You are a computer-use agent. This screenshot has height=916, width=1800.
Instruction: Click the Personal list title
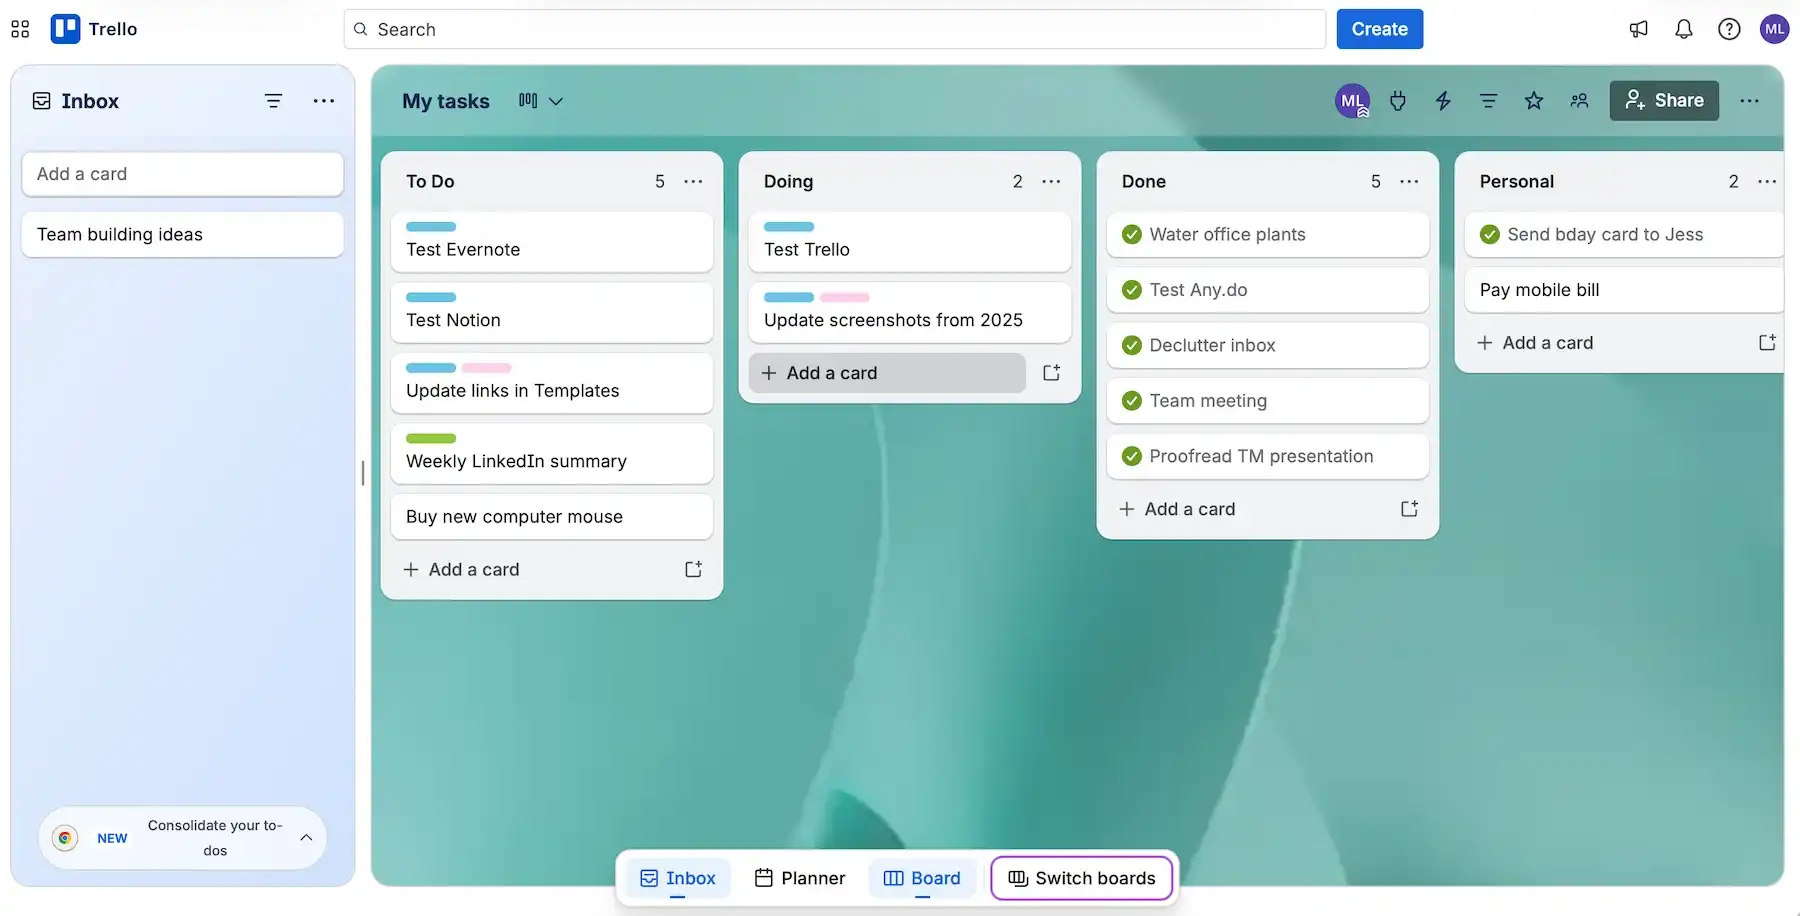[x=1517, y=181]
